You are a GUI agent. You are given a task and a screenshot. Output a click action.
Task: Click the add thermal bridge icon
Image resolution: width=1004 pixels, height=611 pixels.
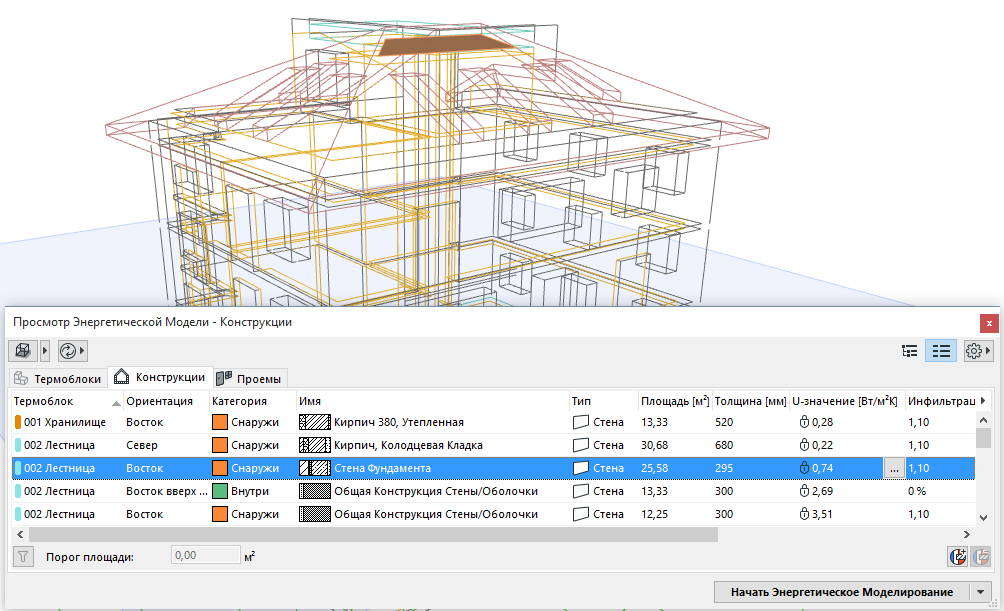coord(957,556)
